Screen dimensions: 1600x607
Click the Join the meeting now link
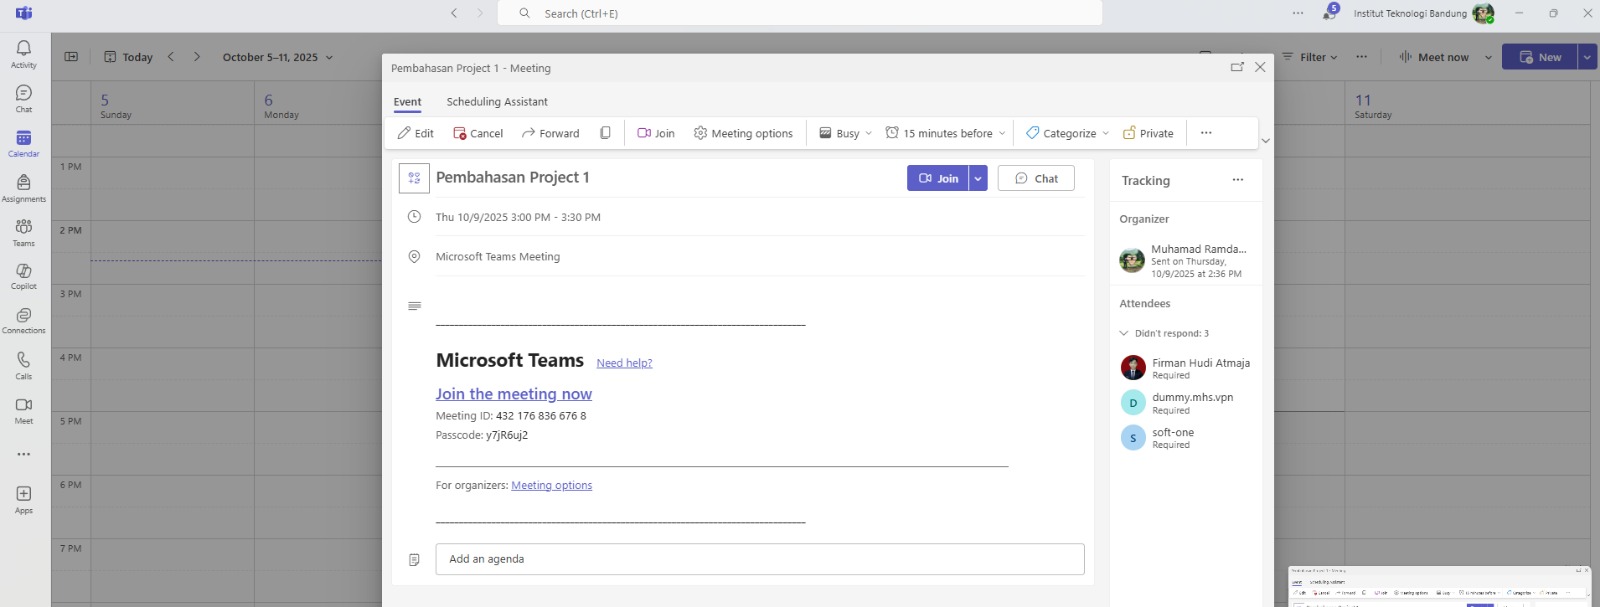[x=513, y=394]
